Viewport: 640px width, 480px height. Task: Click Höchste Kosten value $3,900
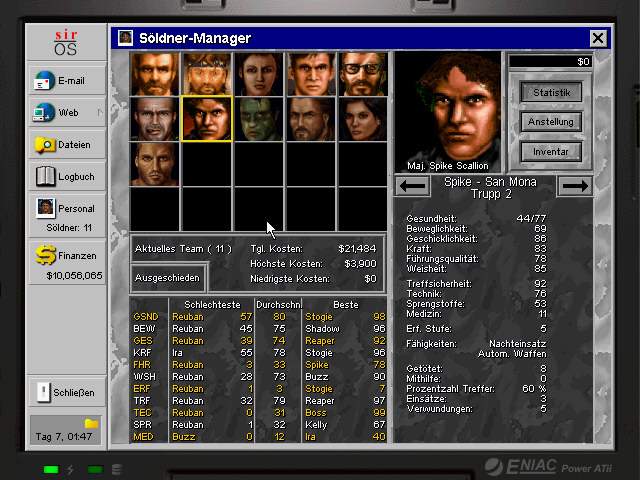click(360, 264)
